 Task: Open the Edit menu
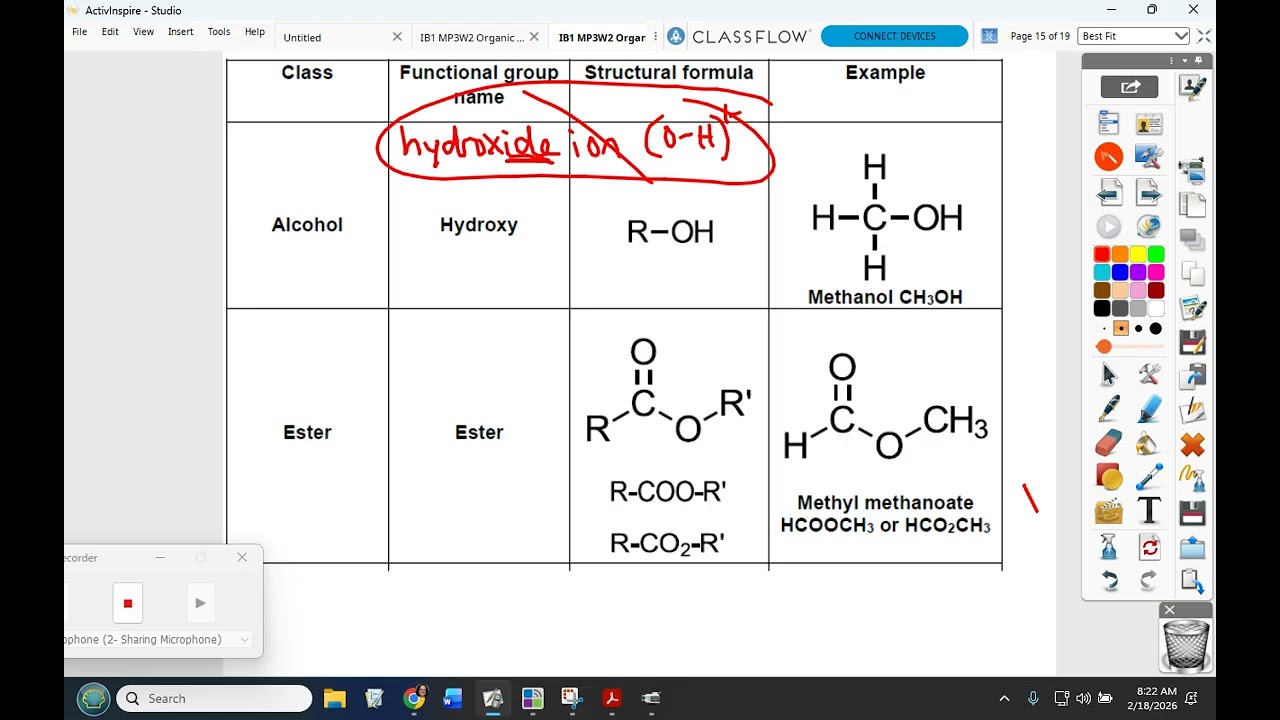[x=110, y=32]
